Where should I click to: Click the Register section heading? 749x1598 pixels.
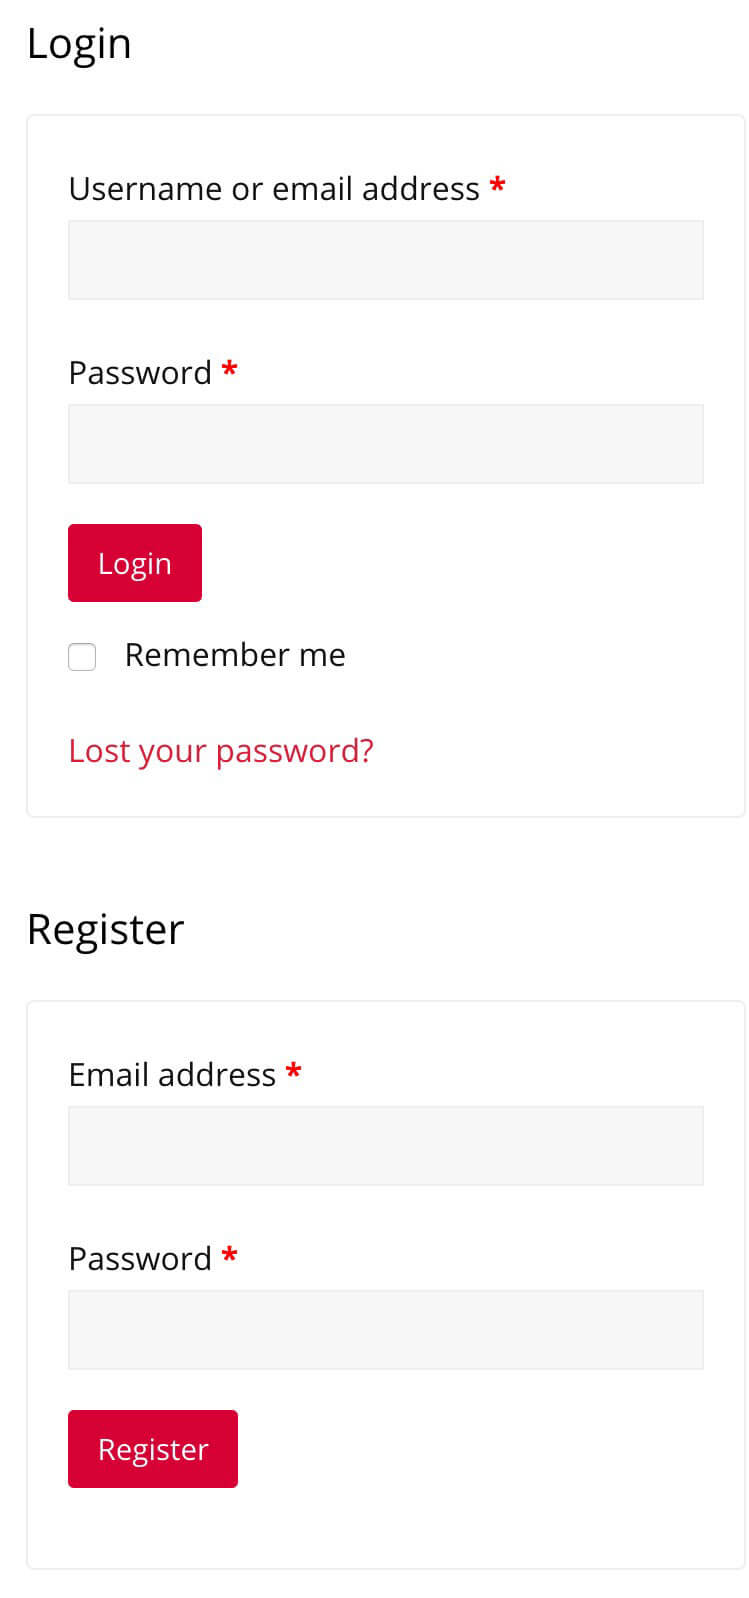tap(105, 929)
